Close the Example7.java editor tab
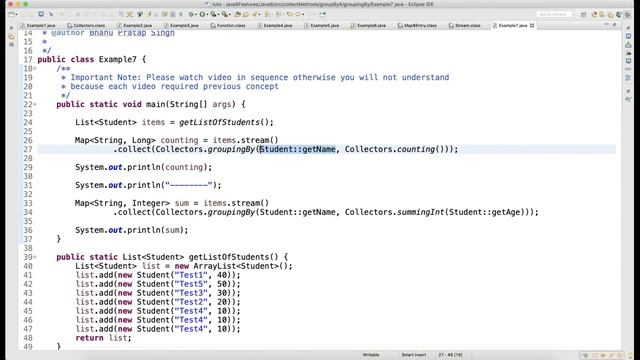Viewport: 640px width, 360px height. [x=532, y=25]
